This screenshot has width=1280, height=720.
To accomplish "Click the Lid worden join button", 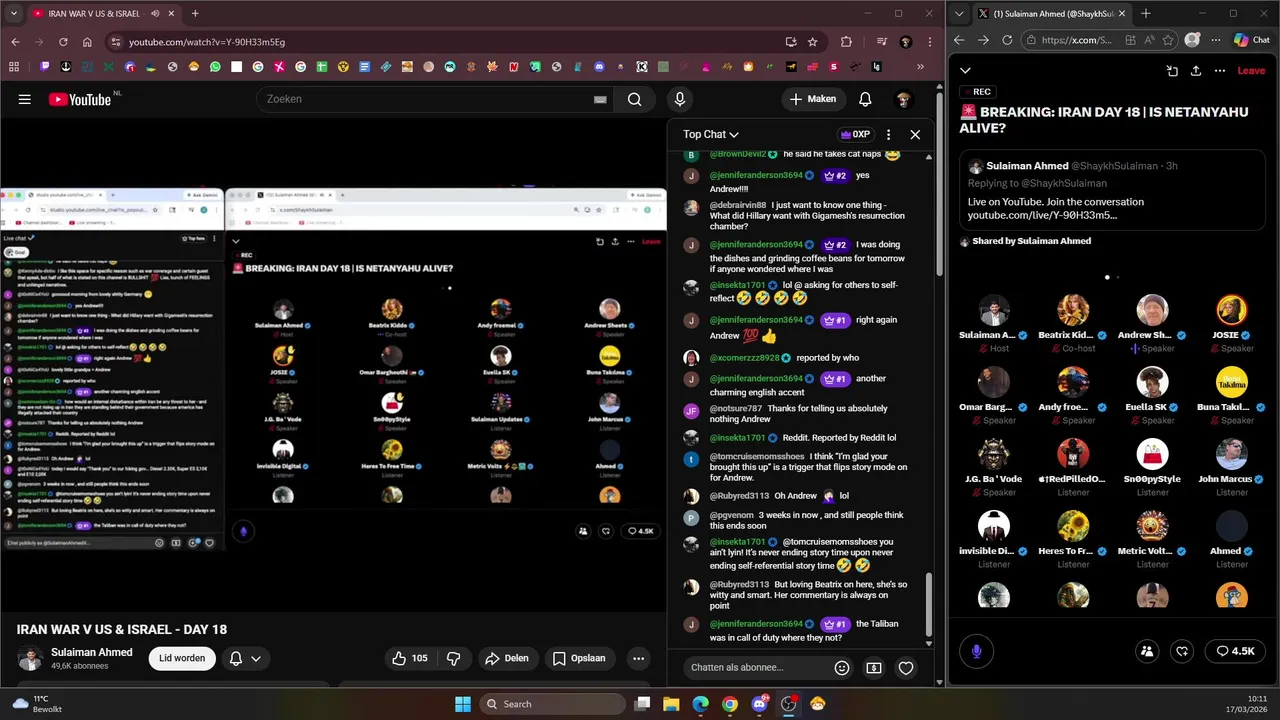I will click(x=182, y=658).
